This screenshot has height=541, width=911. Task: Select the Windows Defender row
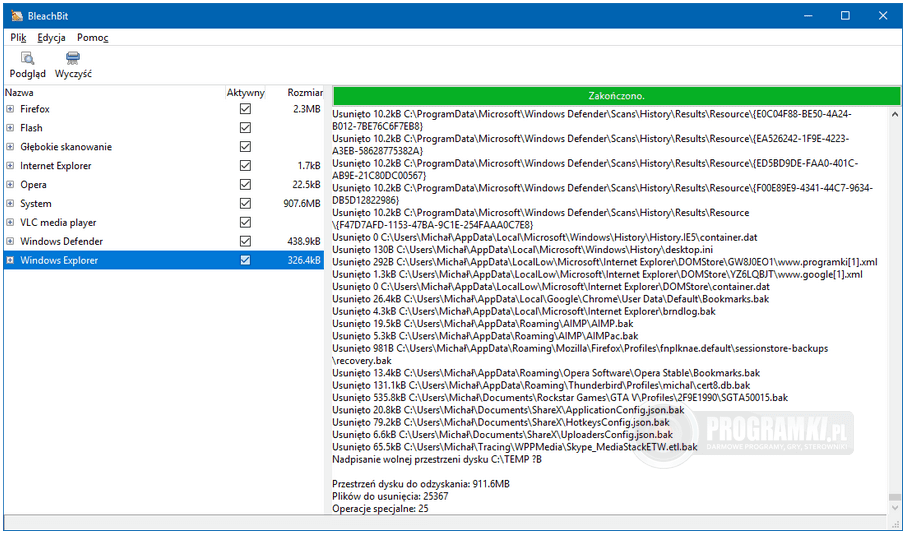point(62,241)
